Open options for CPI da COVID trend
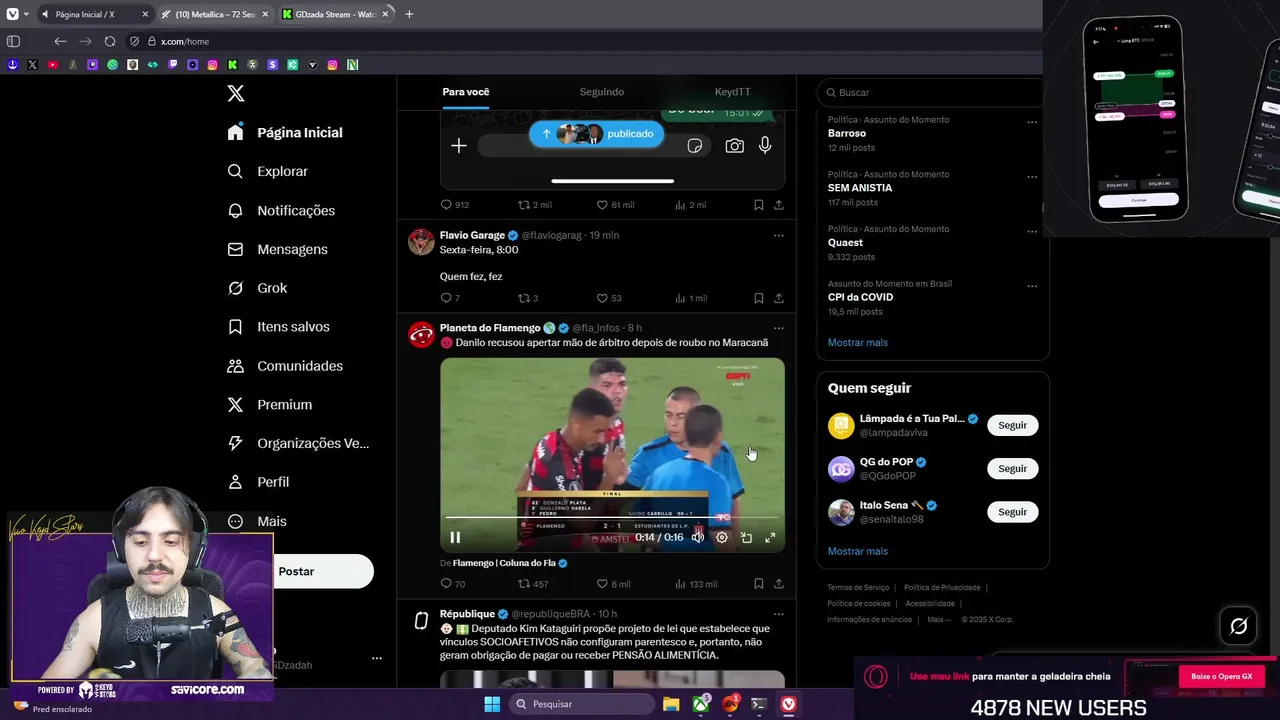 1032,286
